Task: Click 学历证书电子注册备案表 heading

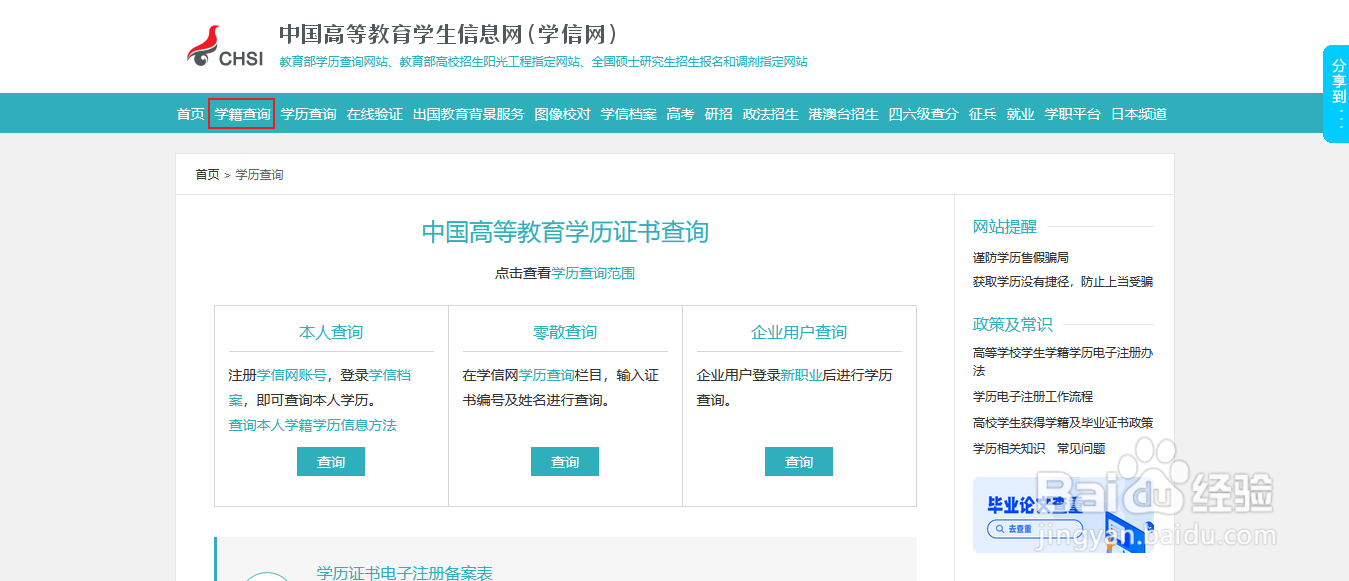Action: pos(405,573)
